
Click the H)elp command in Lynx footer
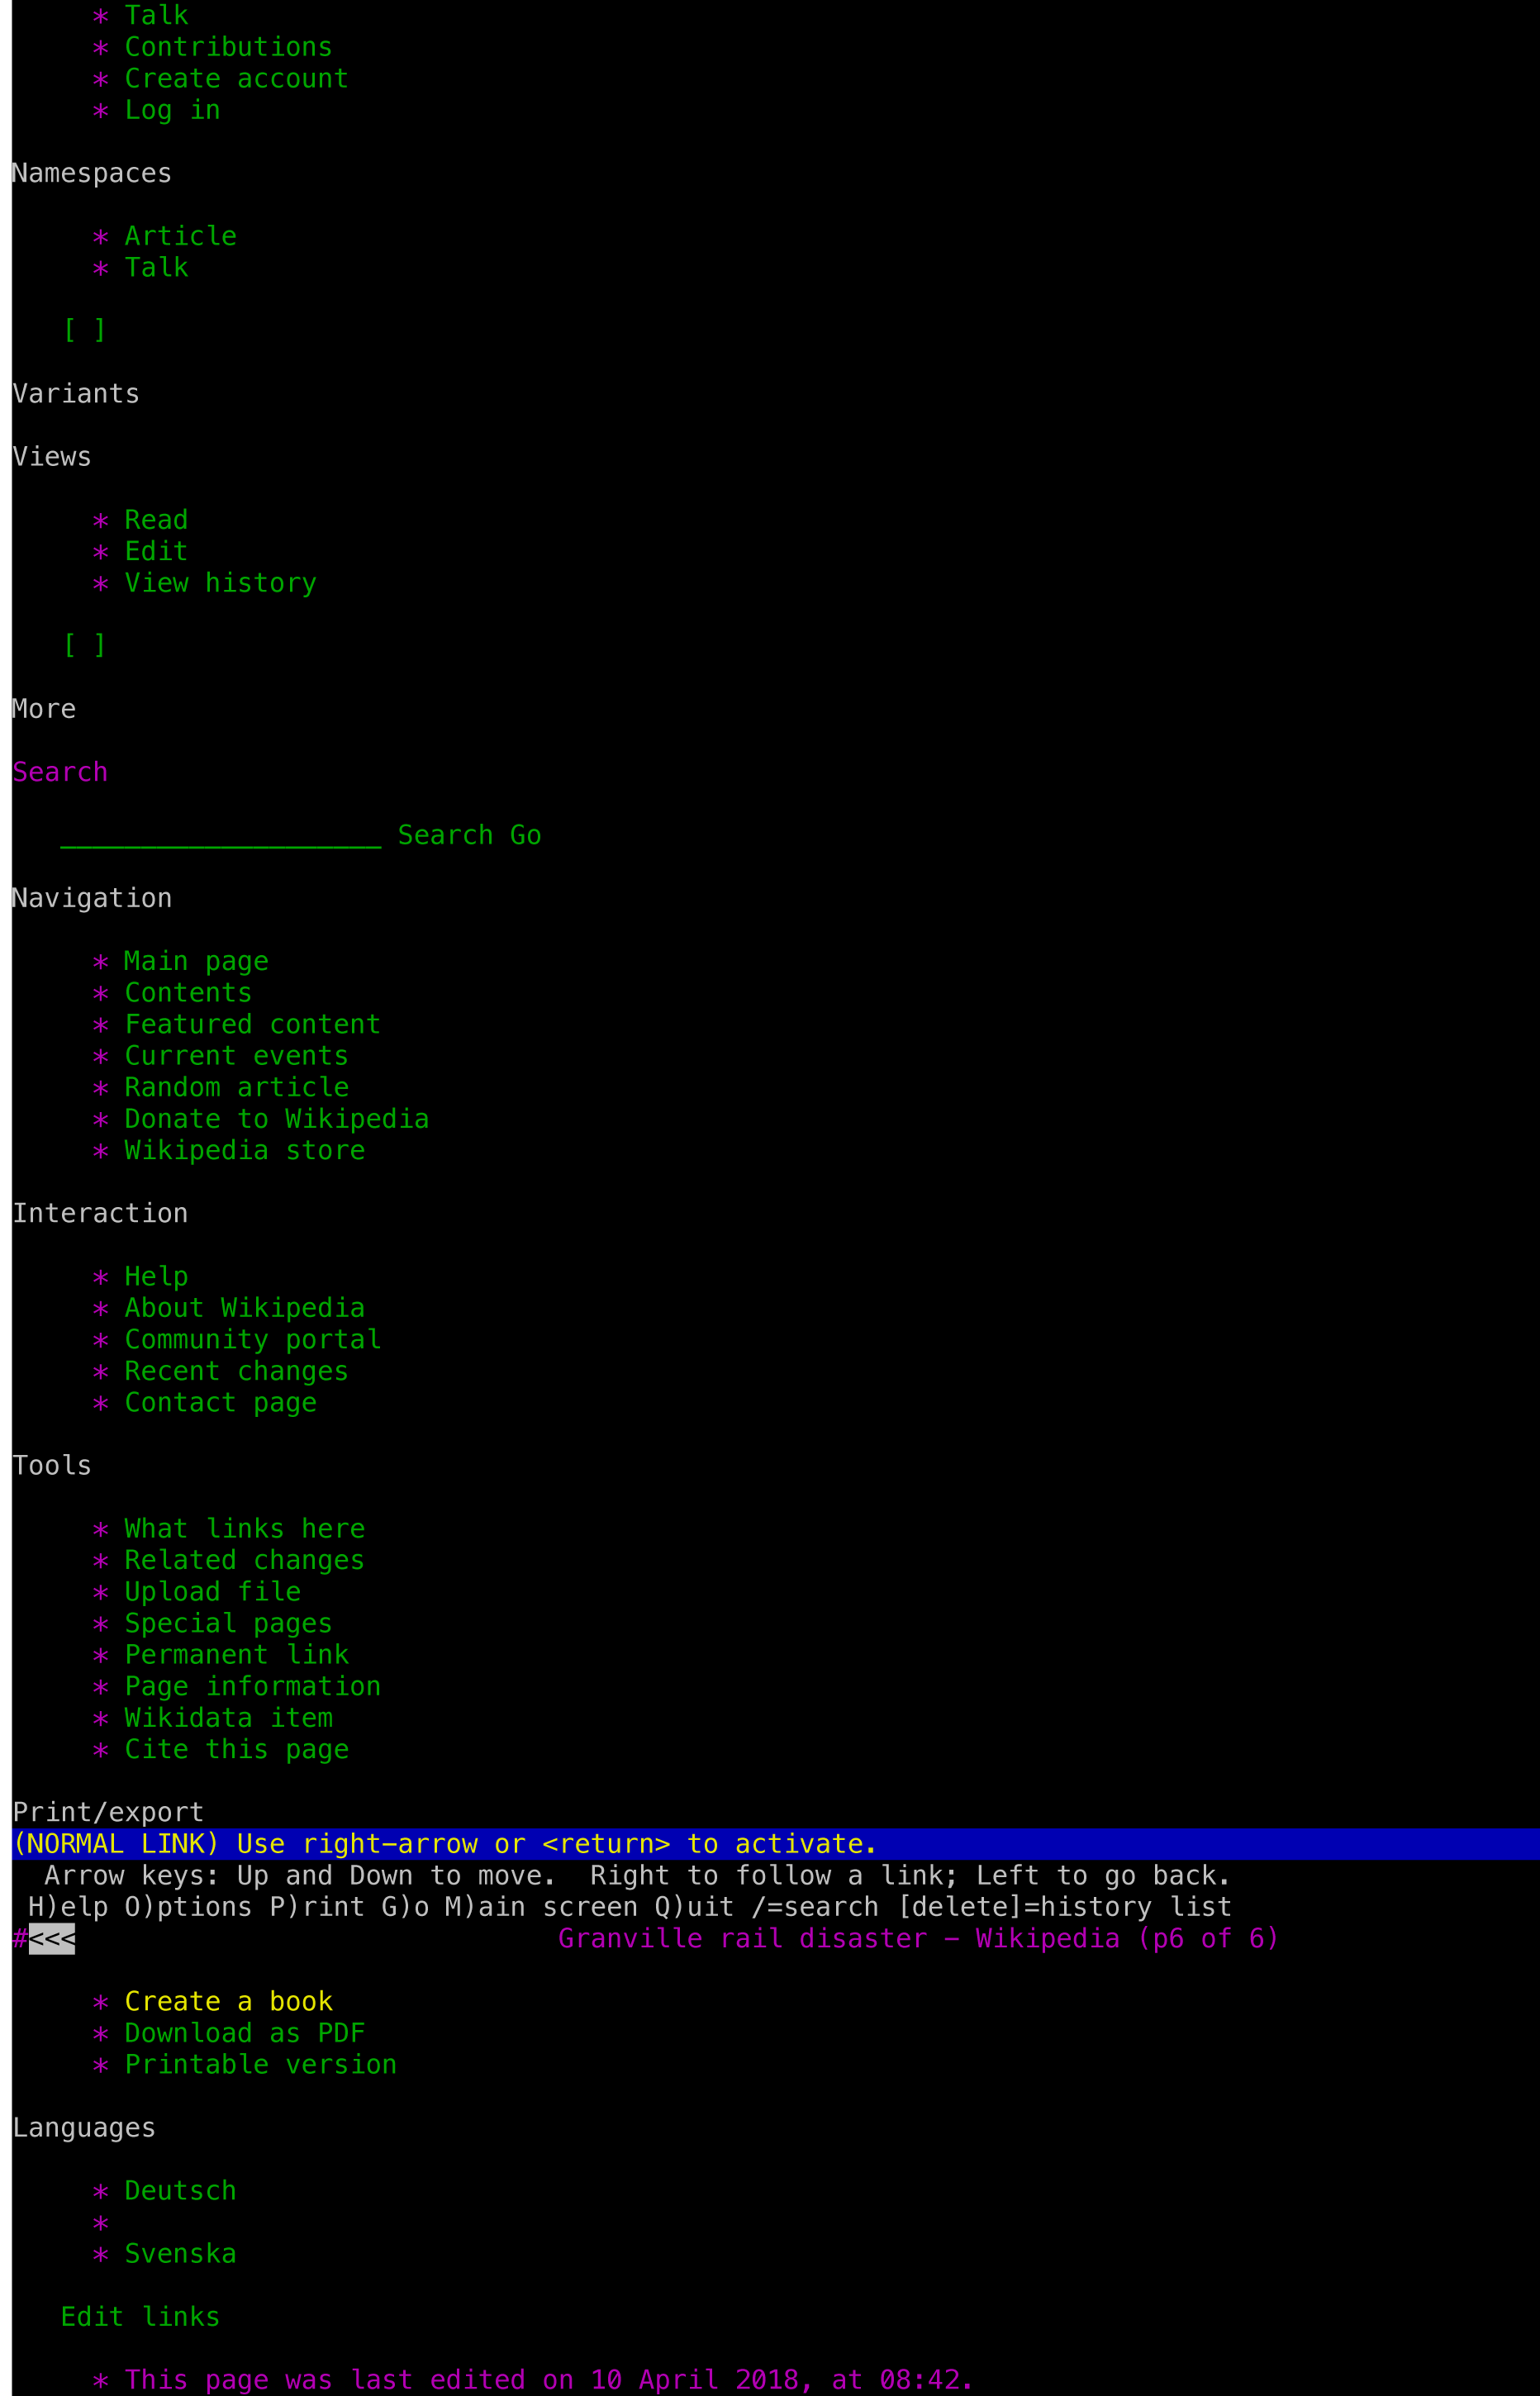[x=68, y=1907]
